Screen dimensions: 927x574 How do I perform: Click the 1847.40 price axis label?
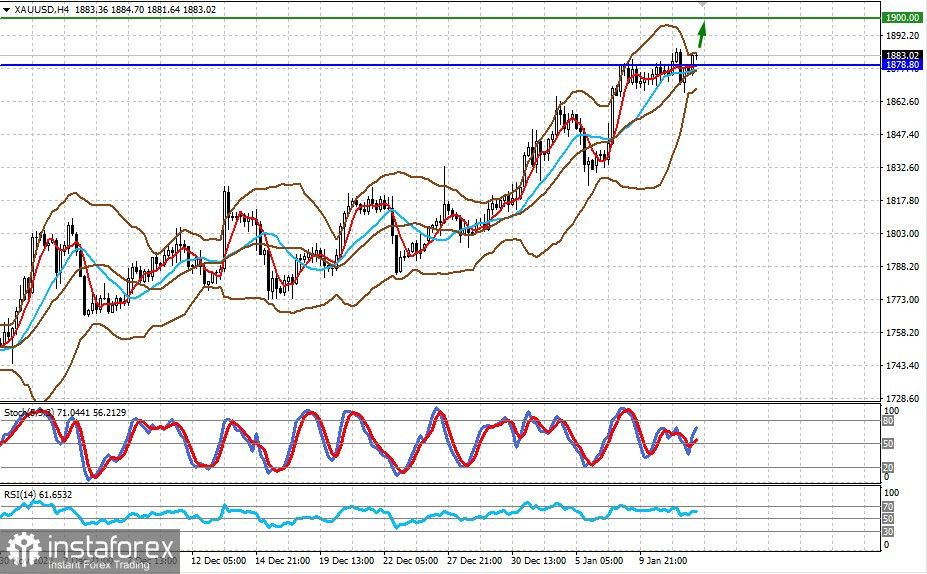tap(902, 135)
